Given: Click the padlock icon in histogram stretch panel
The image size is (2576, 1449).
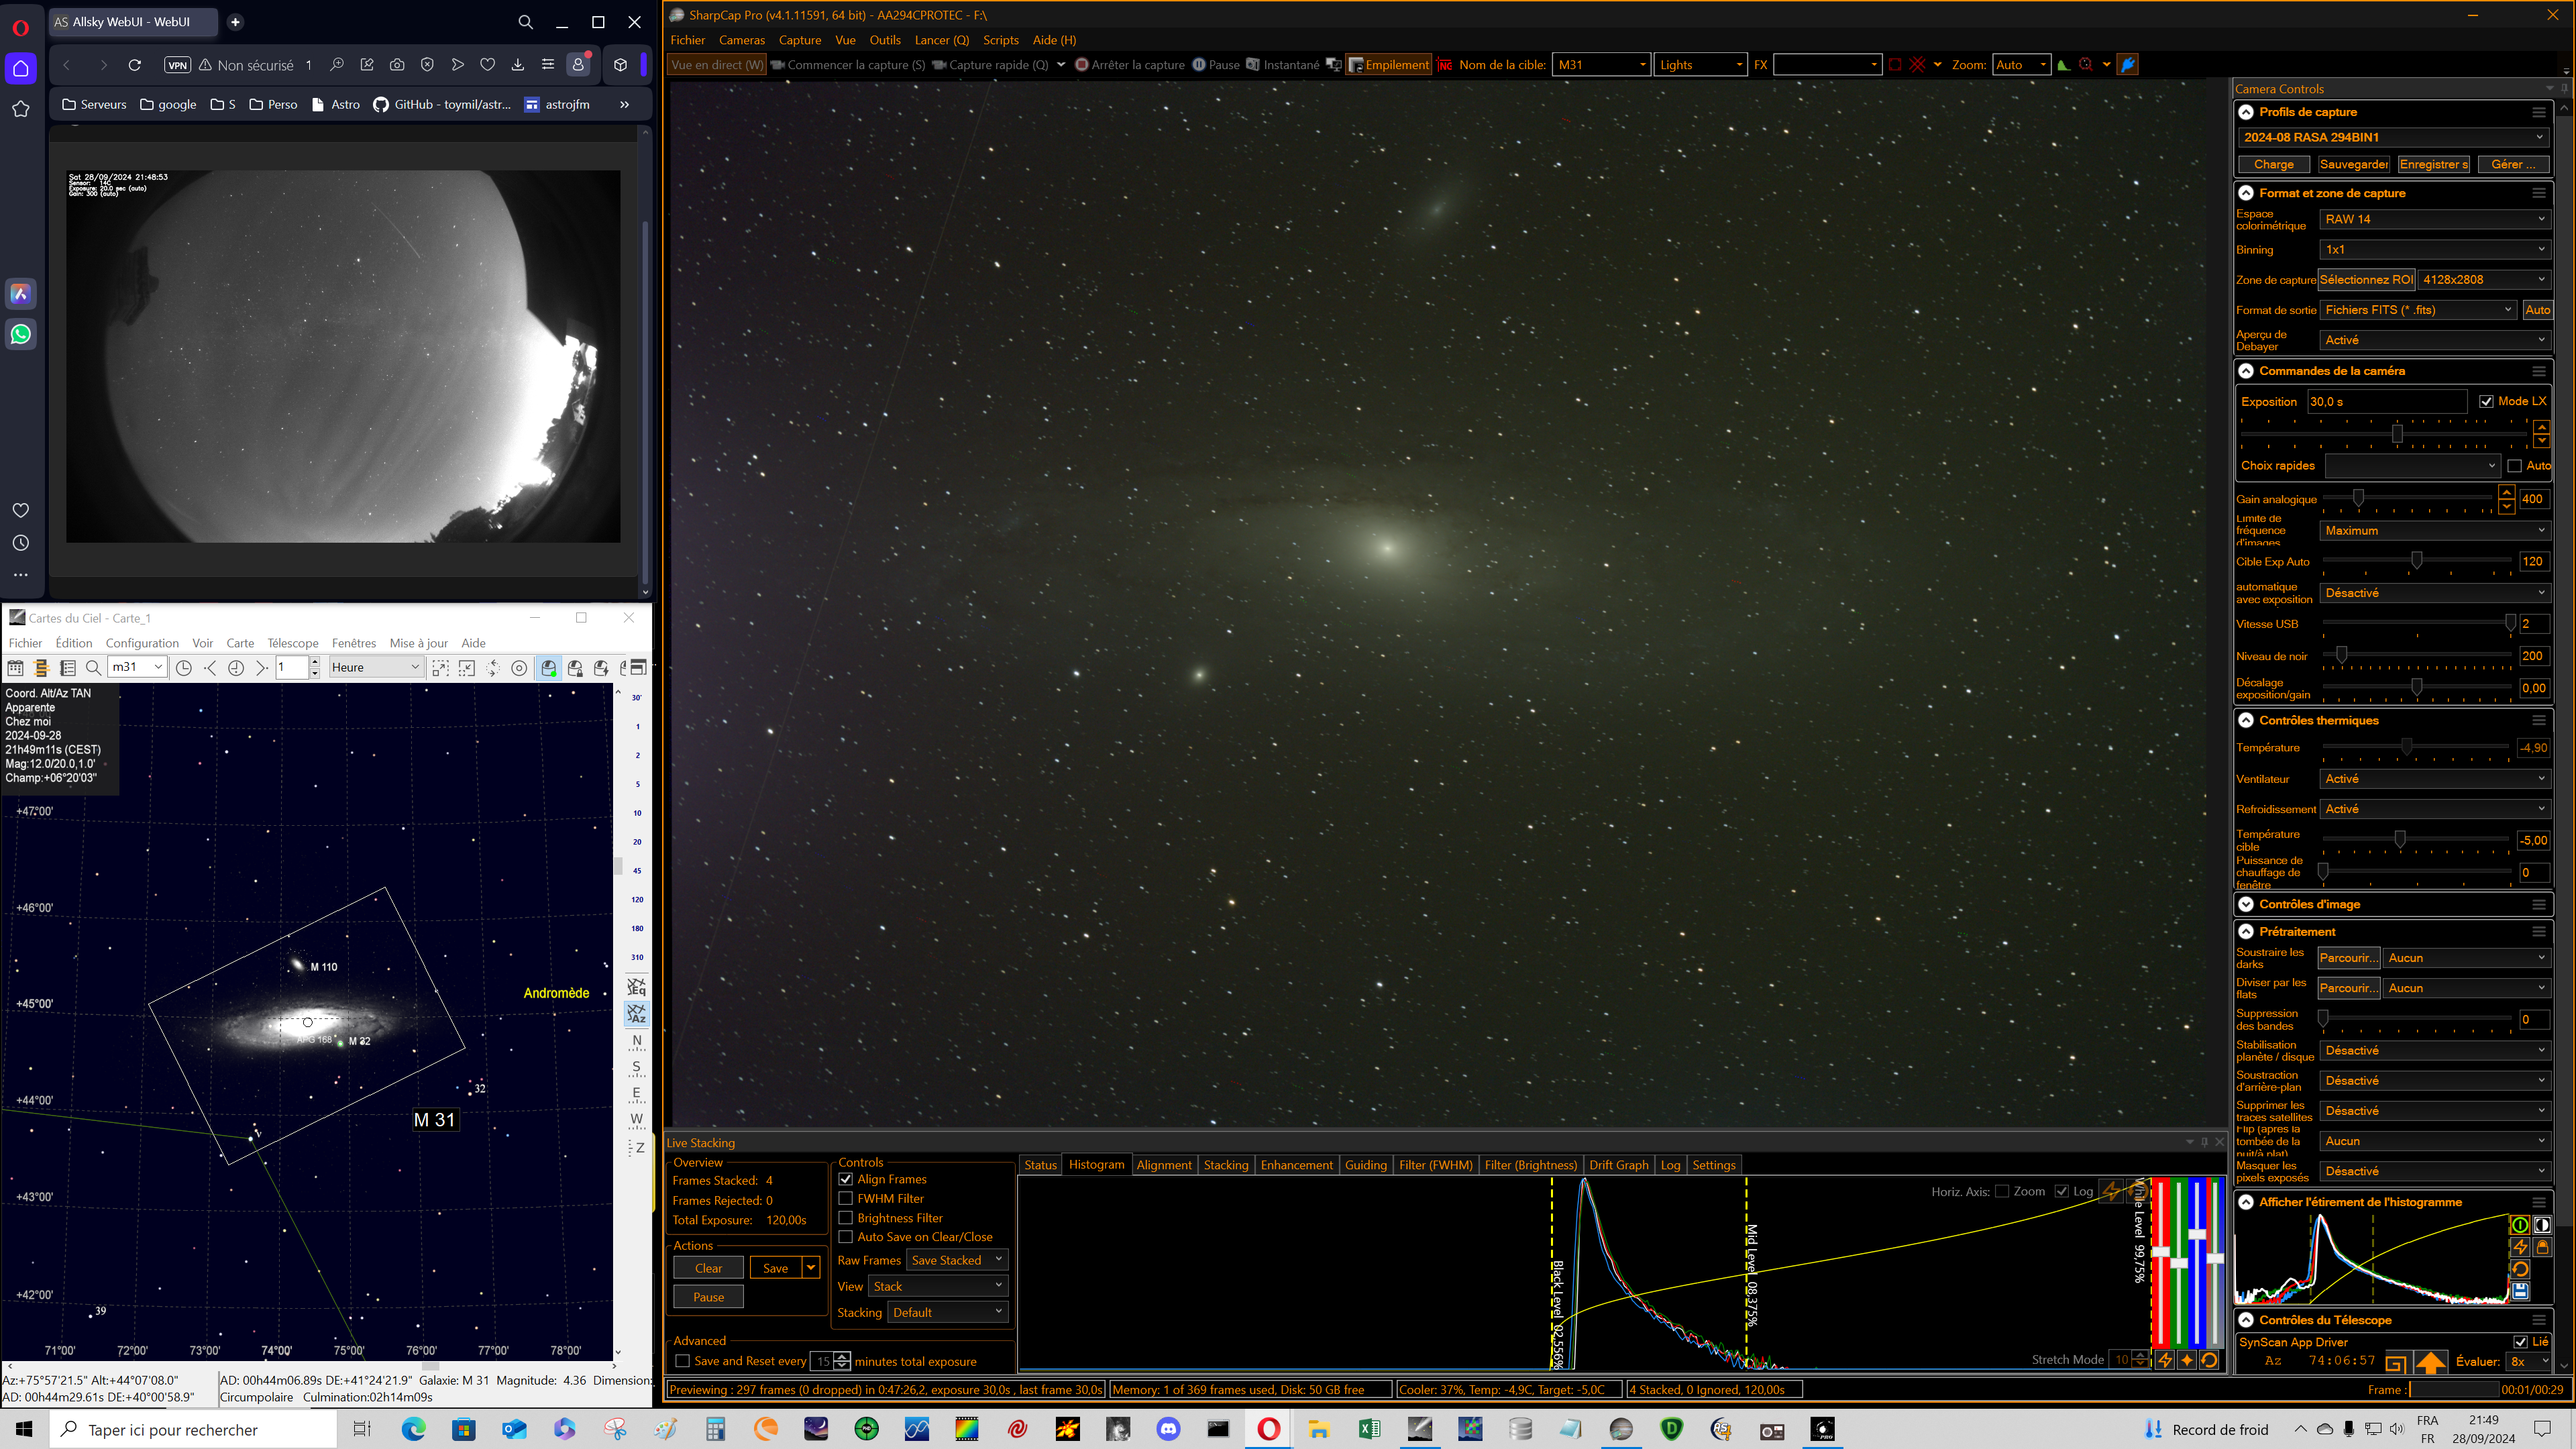Looking at the screenshot, I should [x=2542, y=1247].
